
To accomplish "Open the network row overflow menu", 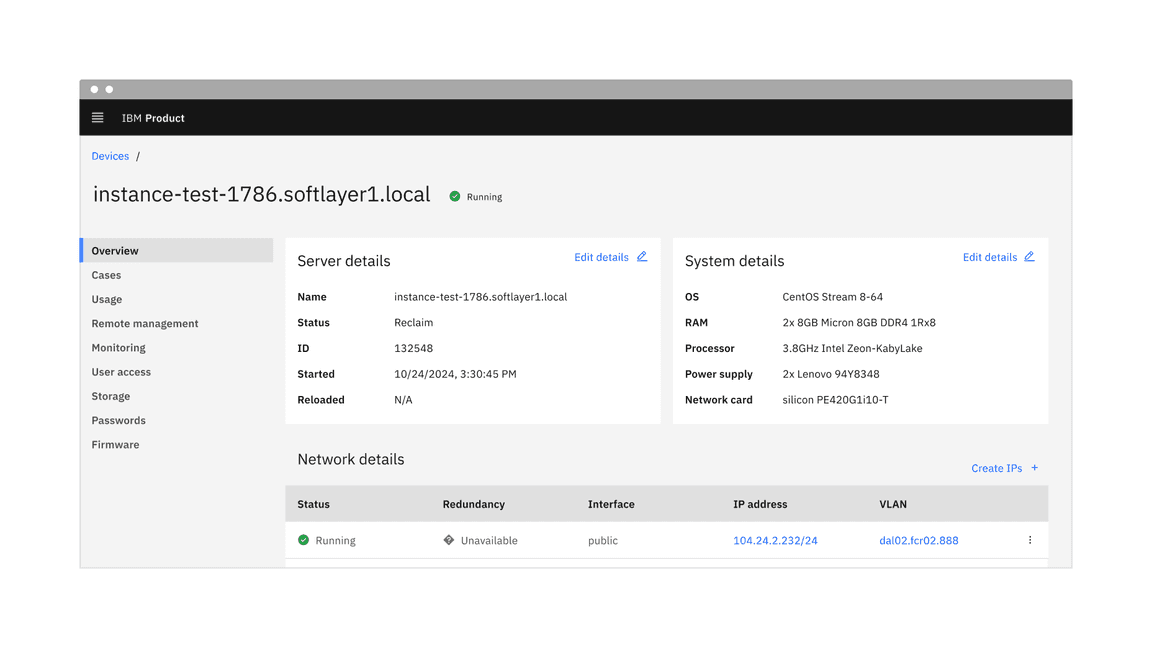I will [x=1030, y=540].
